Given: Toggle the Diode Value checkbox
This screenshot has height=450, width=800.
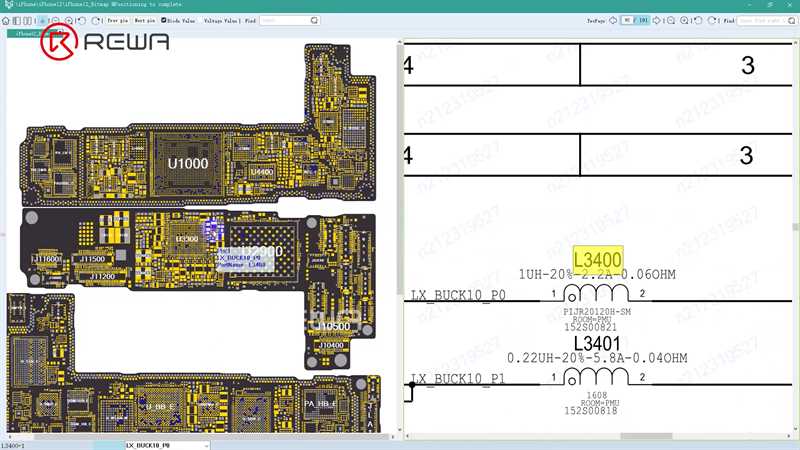Looking at the screenshot, I should (163, 20).
